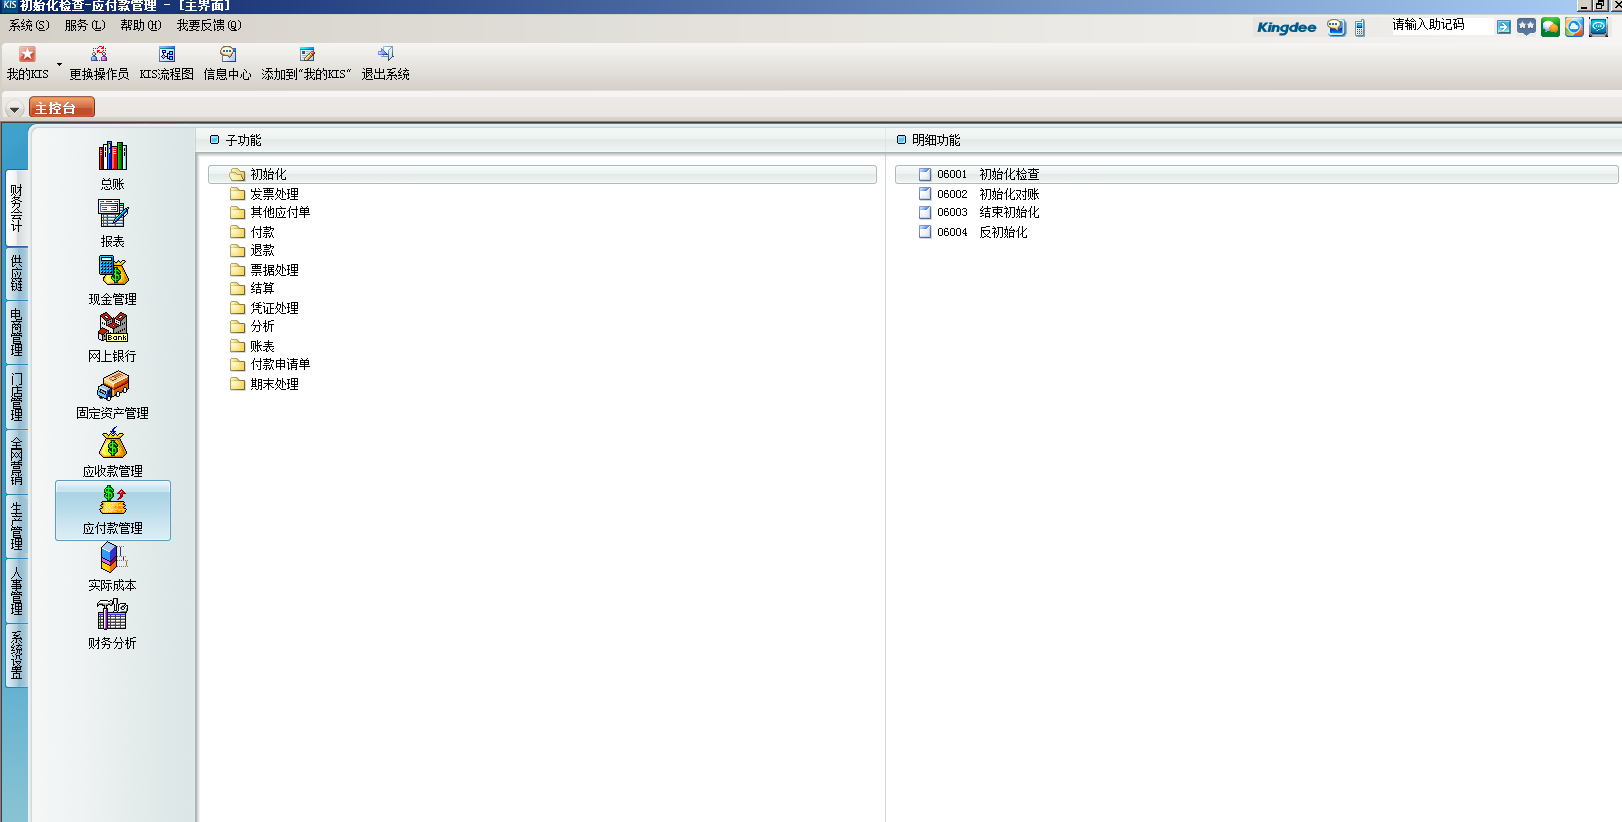Click 更换操作员 switch operator button

[99, 63]
